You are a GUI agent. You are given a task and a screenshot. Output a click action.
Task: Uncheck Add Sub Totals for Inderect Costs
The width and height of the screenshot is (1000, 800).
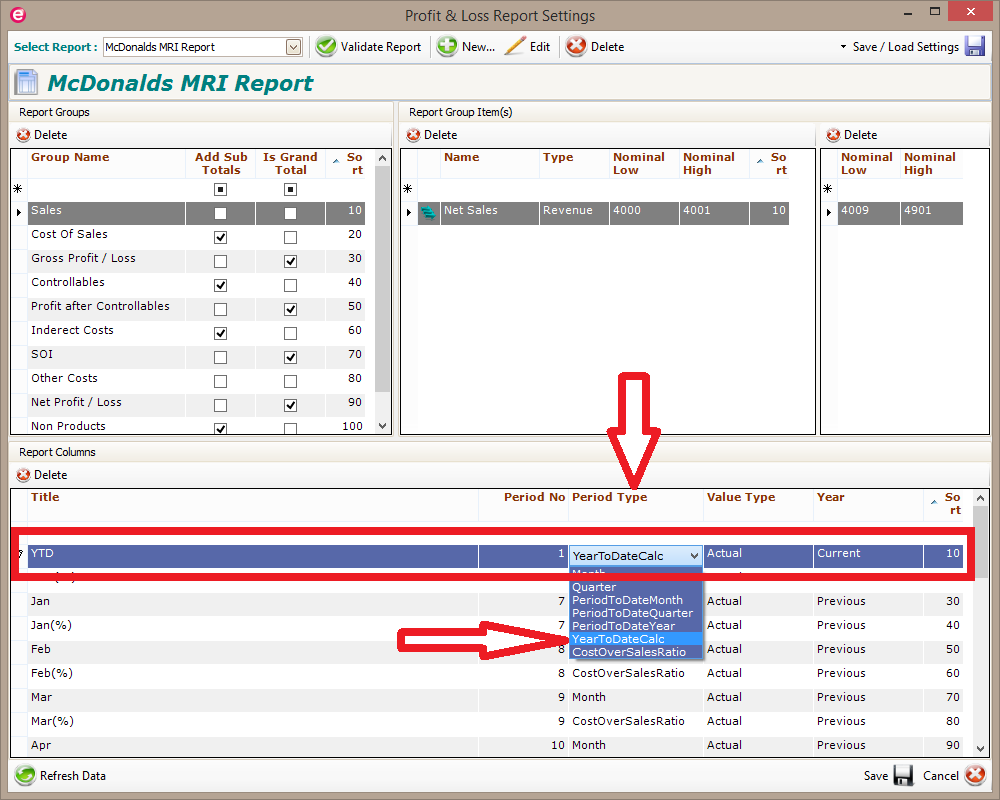(220, 333)
